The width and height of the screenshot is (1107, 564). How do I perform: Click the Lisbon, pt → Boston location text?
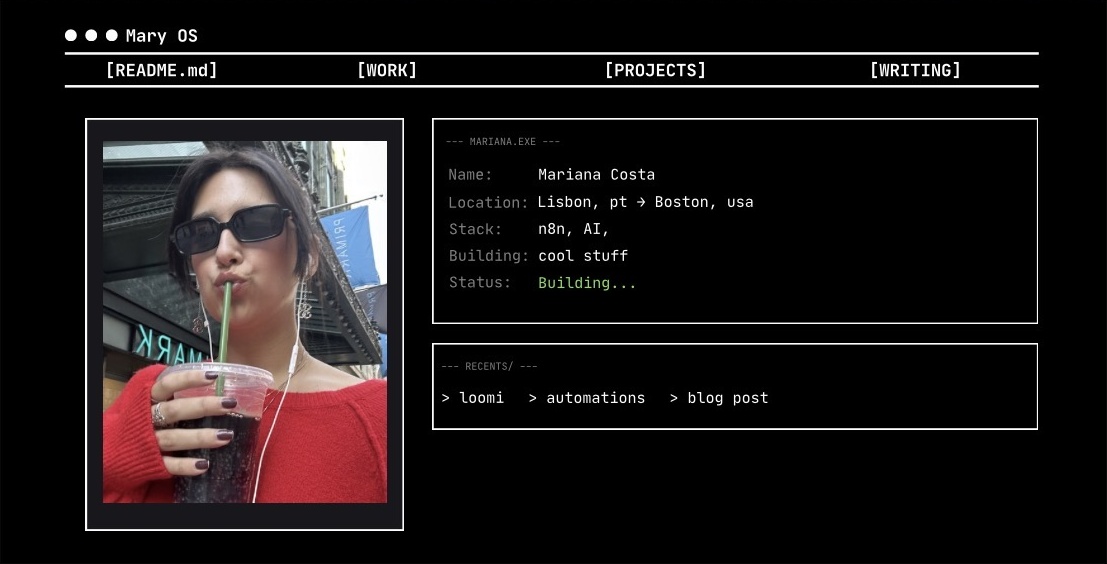[645, 202]
